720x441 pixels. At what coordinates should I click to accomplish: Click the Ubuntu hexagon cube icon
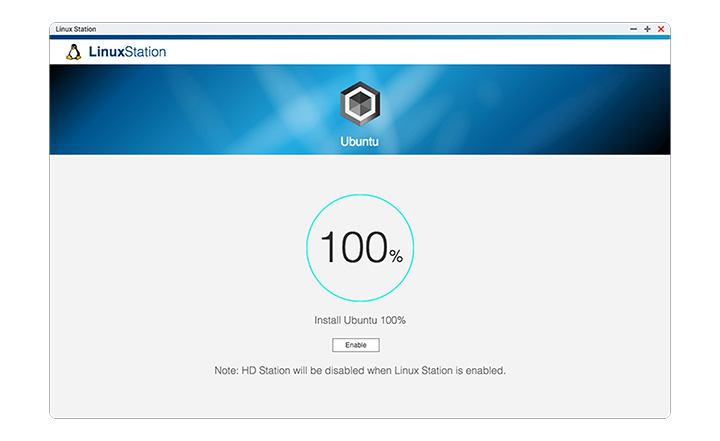tap(360, 104)
